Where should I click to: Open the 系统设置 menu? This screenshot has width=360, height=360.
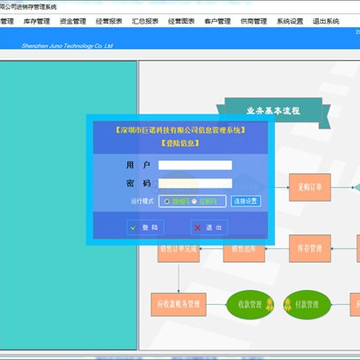290,21
